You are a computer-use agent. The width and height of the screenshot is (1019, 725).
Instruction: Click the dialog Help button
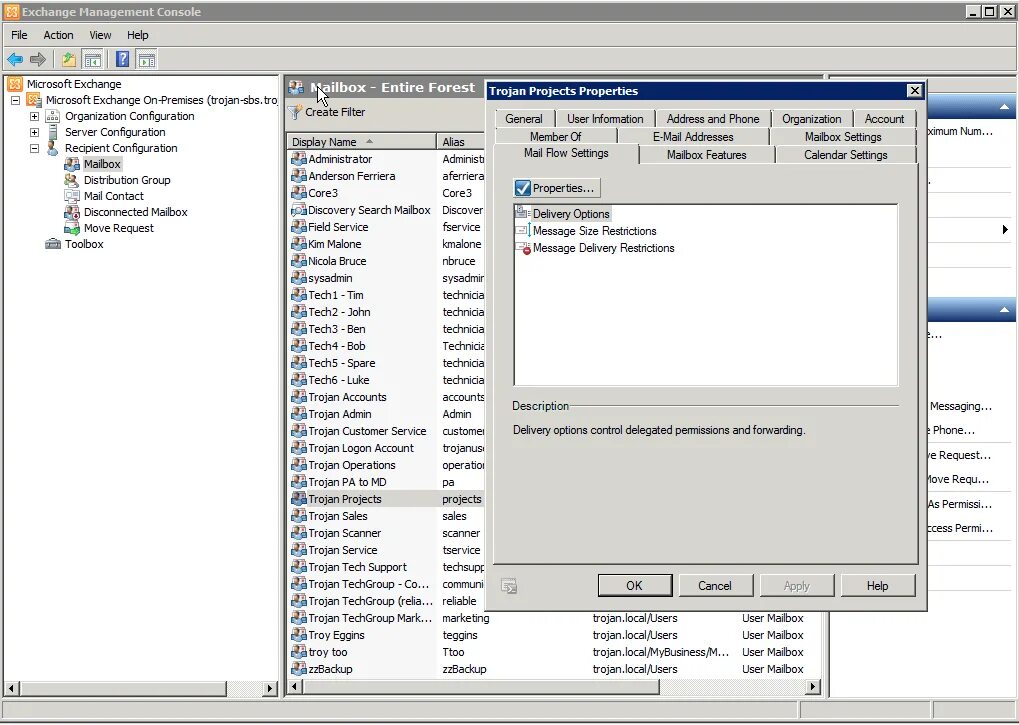click(x=877, y=585)
